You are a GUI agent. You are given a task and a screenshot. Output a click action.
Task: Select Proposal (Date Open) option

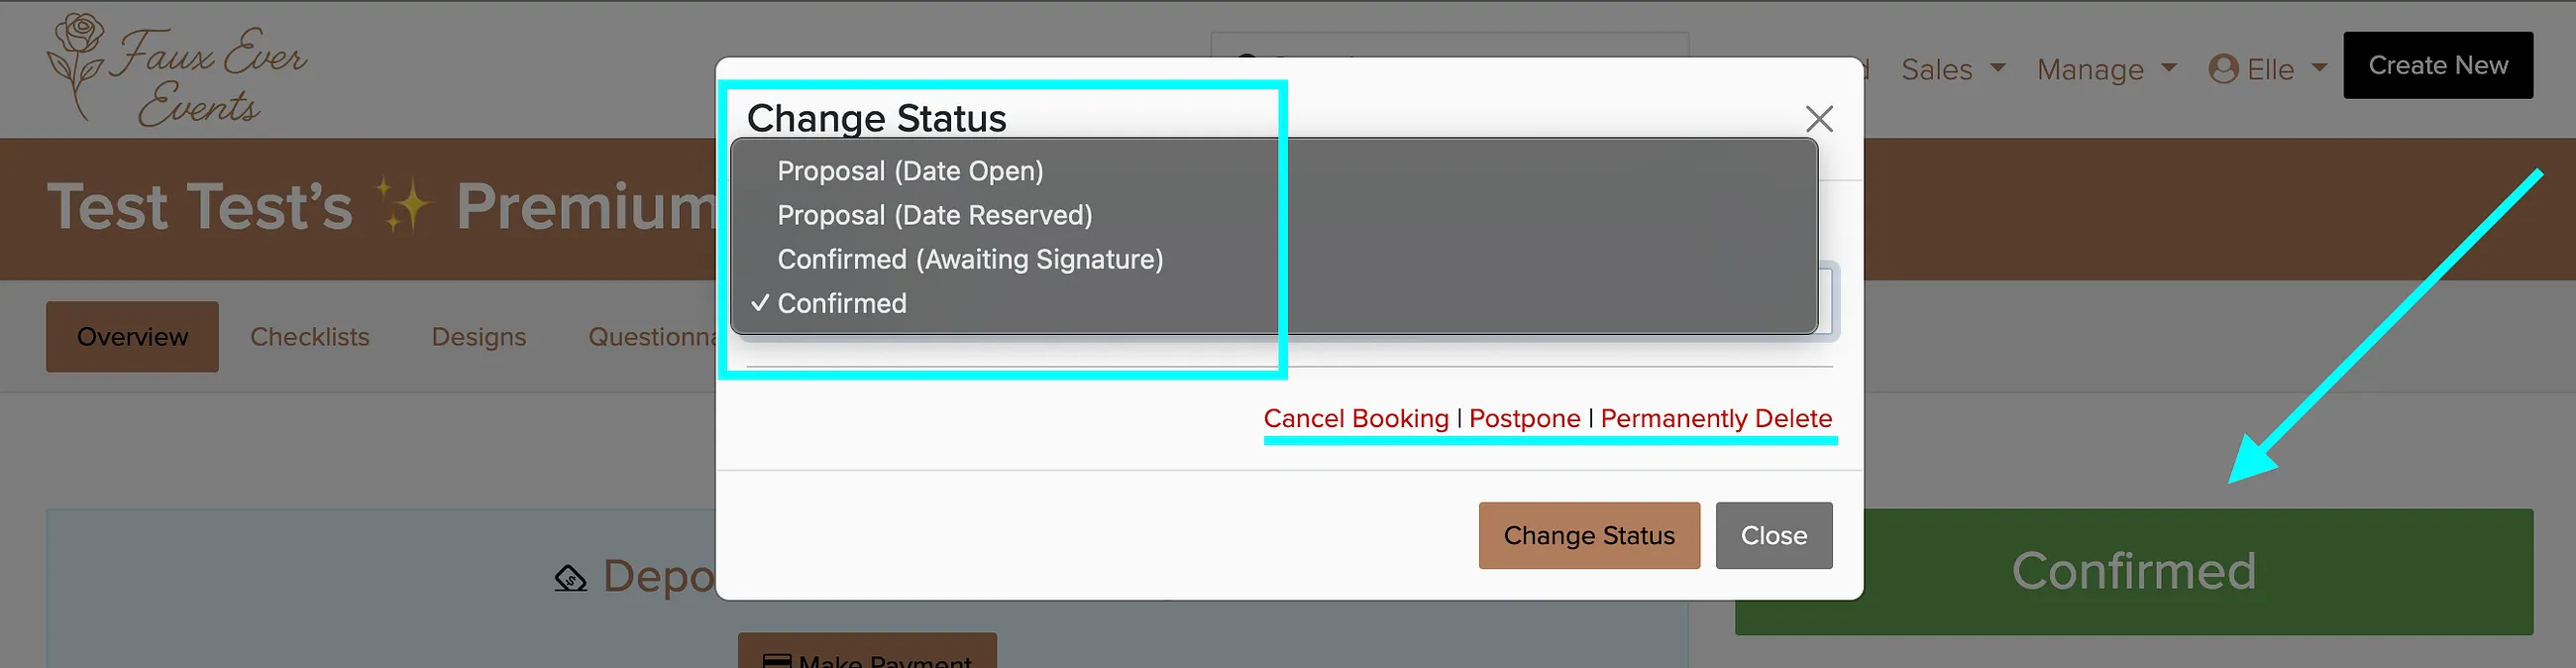[x=1273, y=171]
